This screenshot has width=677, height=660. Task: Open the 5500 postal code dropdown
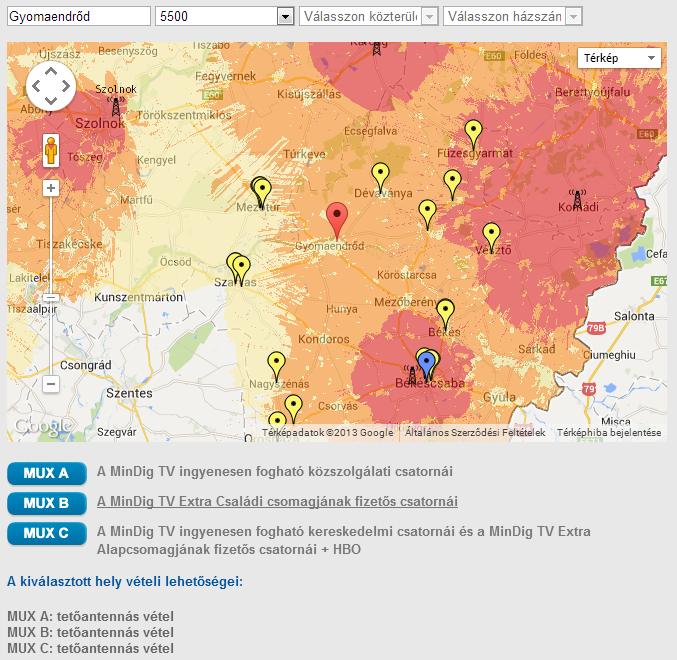point(225,16)
